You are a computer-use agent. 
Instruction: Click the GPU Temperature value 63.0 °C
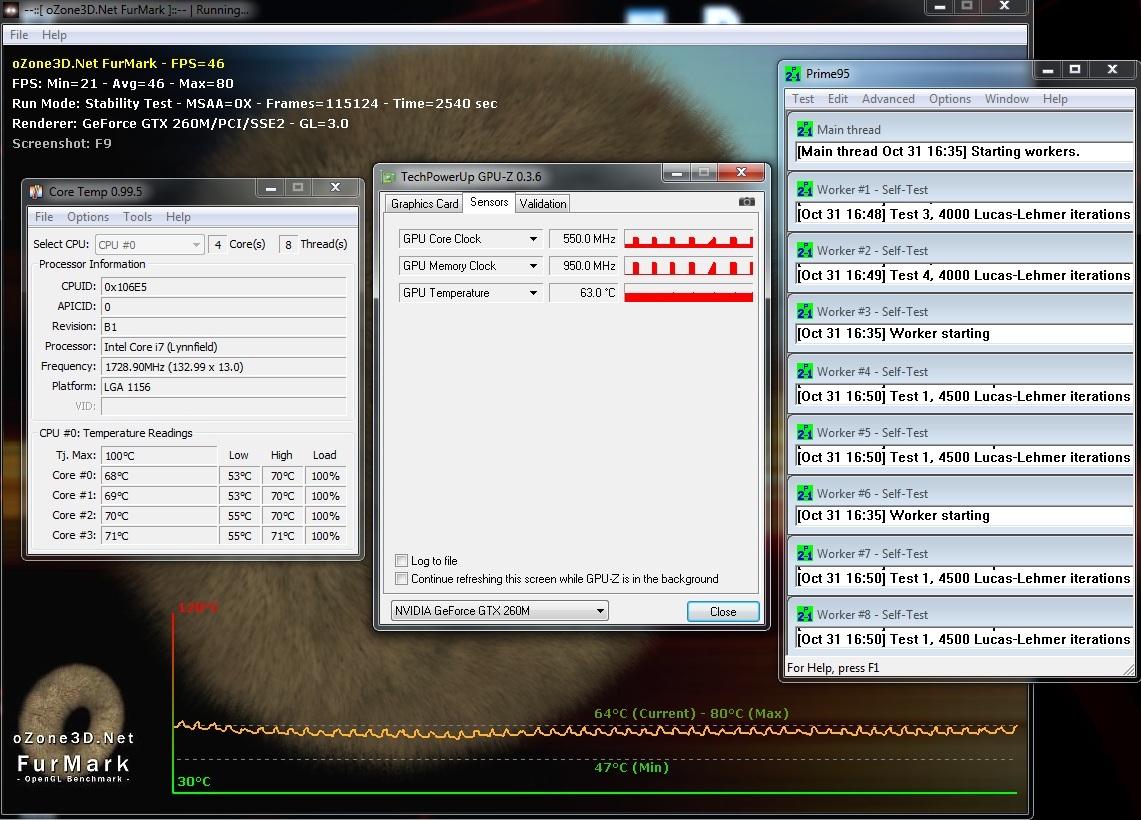(x=584, y=293)
